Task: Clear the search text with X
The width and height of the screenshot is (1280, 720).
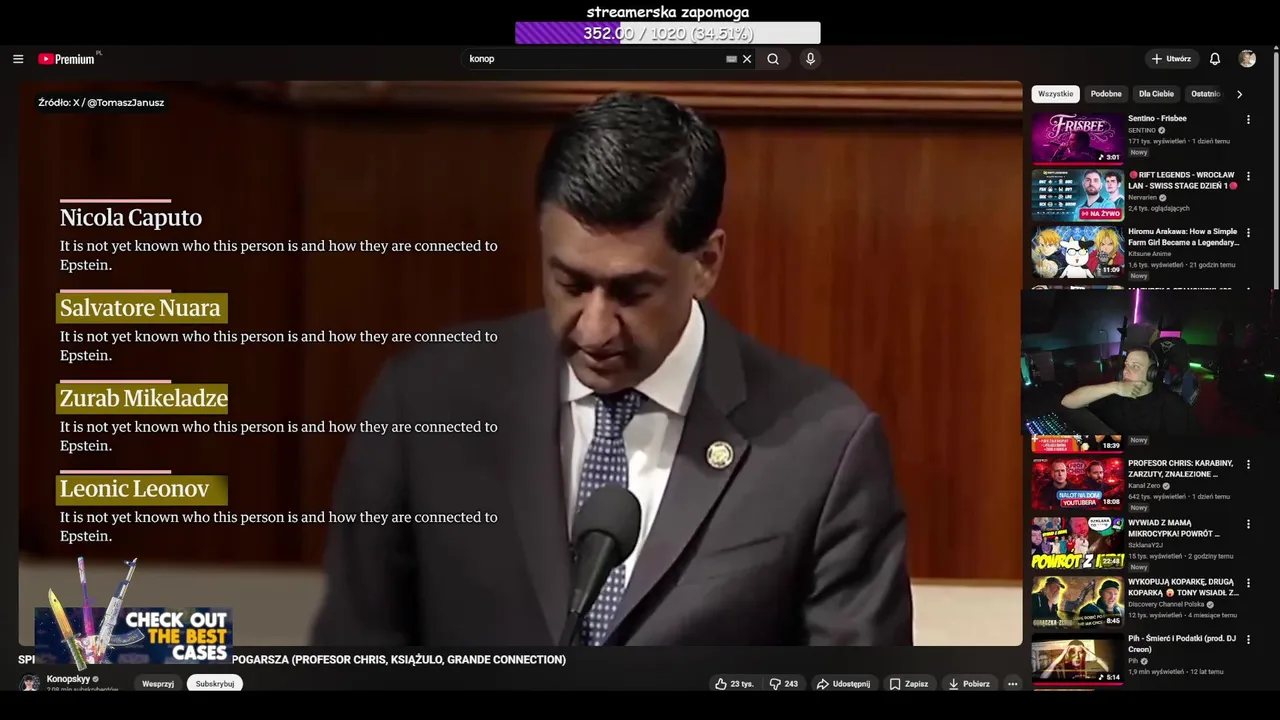Action: tap(747, 59)
